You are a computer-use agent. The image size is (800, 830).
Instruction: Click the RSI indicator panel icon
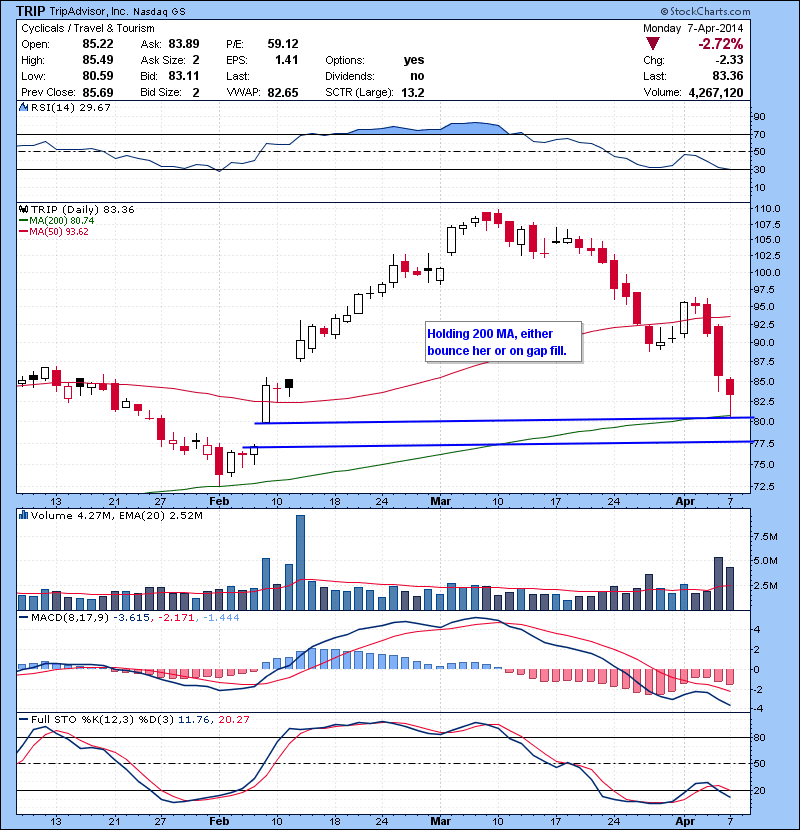click(x=23, y=107)
